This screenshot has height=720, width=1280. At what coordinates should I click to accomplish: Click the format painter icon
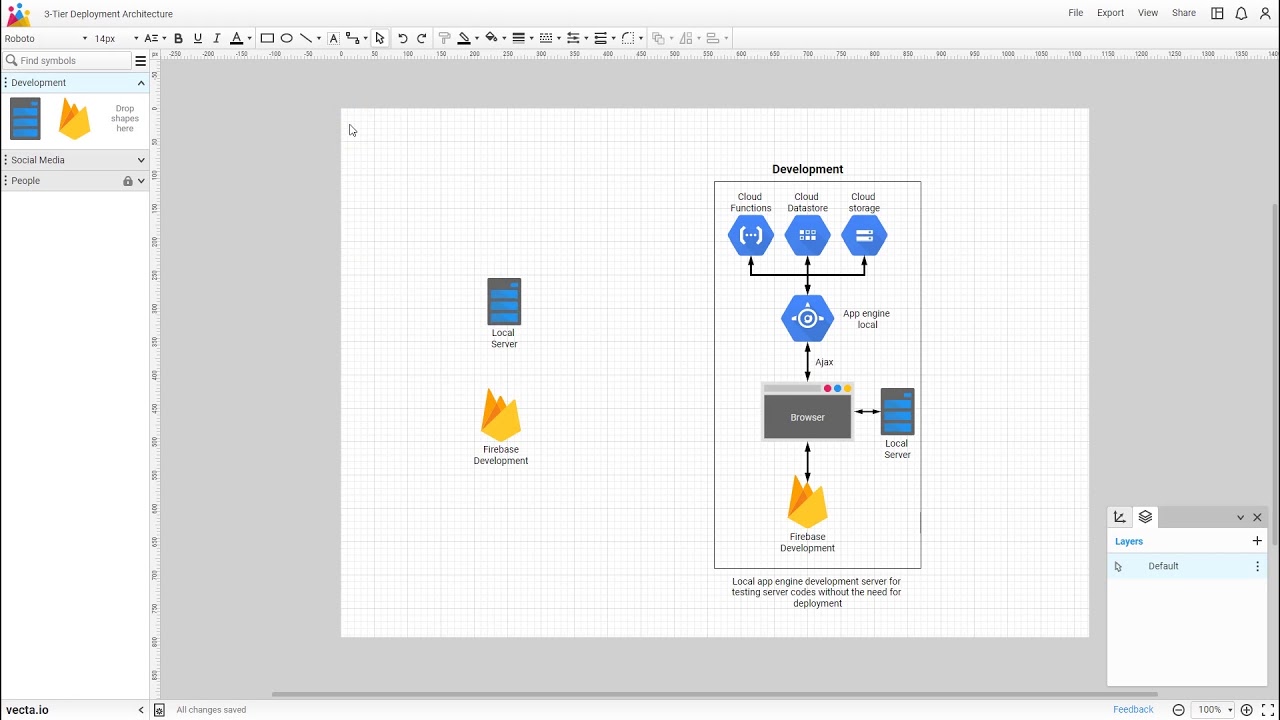point(445,38)
